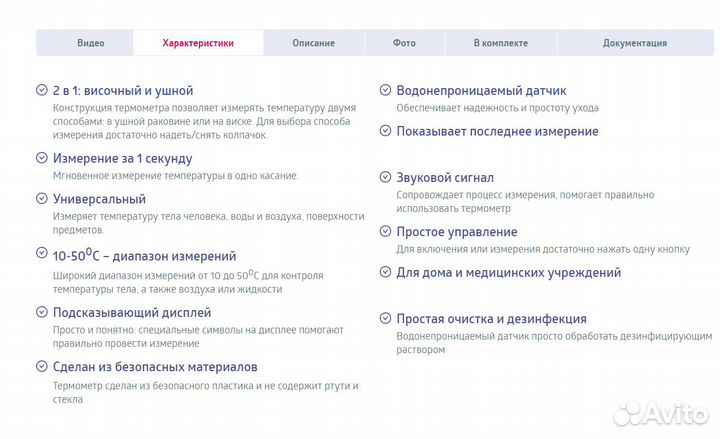Click "Показывает последнее измерение" heading
The width and height of the screenshot is (720, 439).
[x=497, y=131]
